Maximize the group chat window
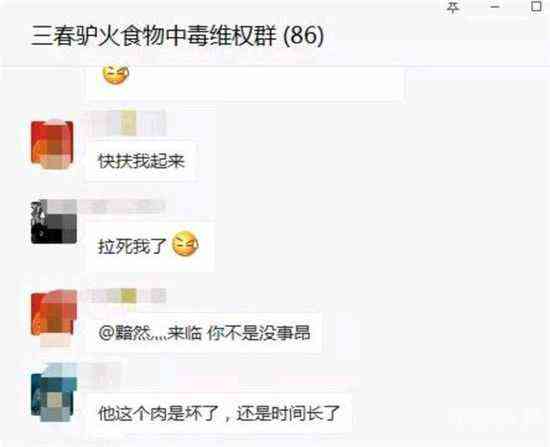Viewport: 550px width, 447px height. (537, 6)
